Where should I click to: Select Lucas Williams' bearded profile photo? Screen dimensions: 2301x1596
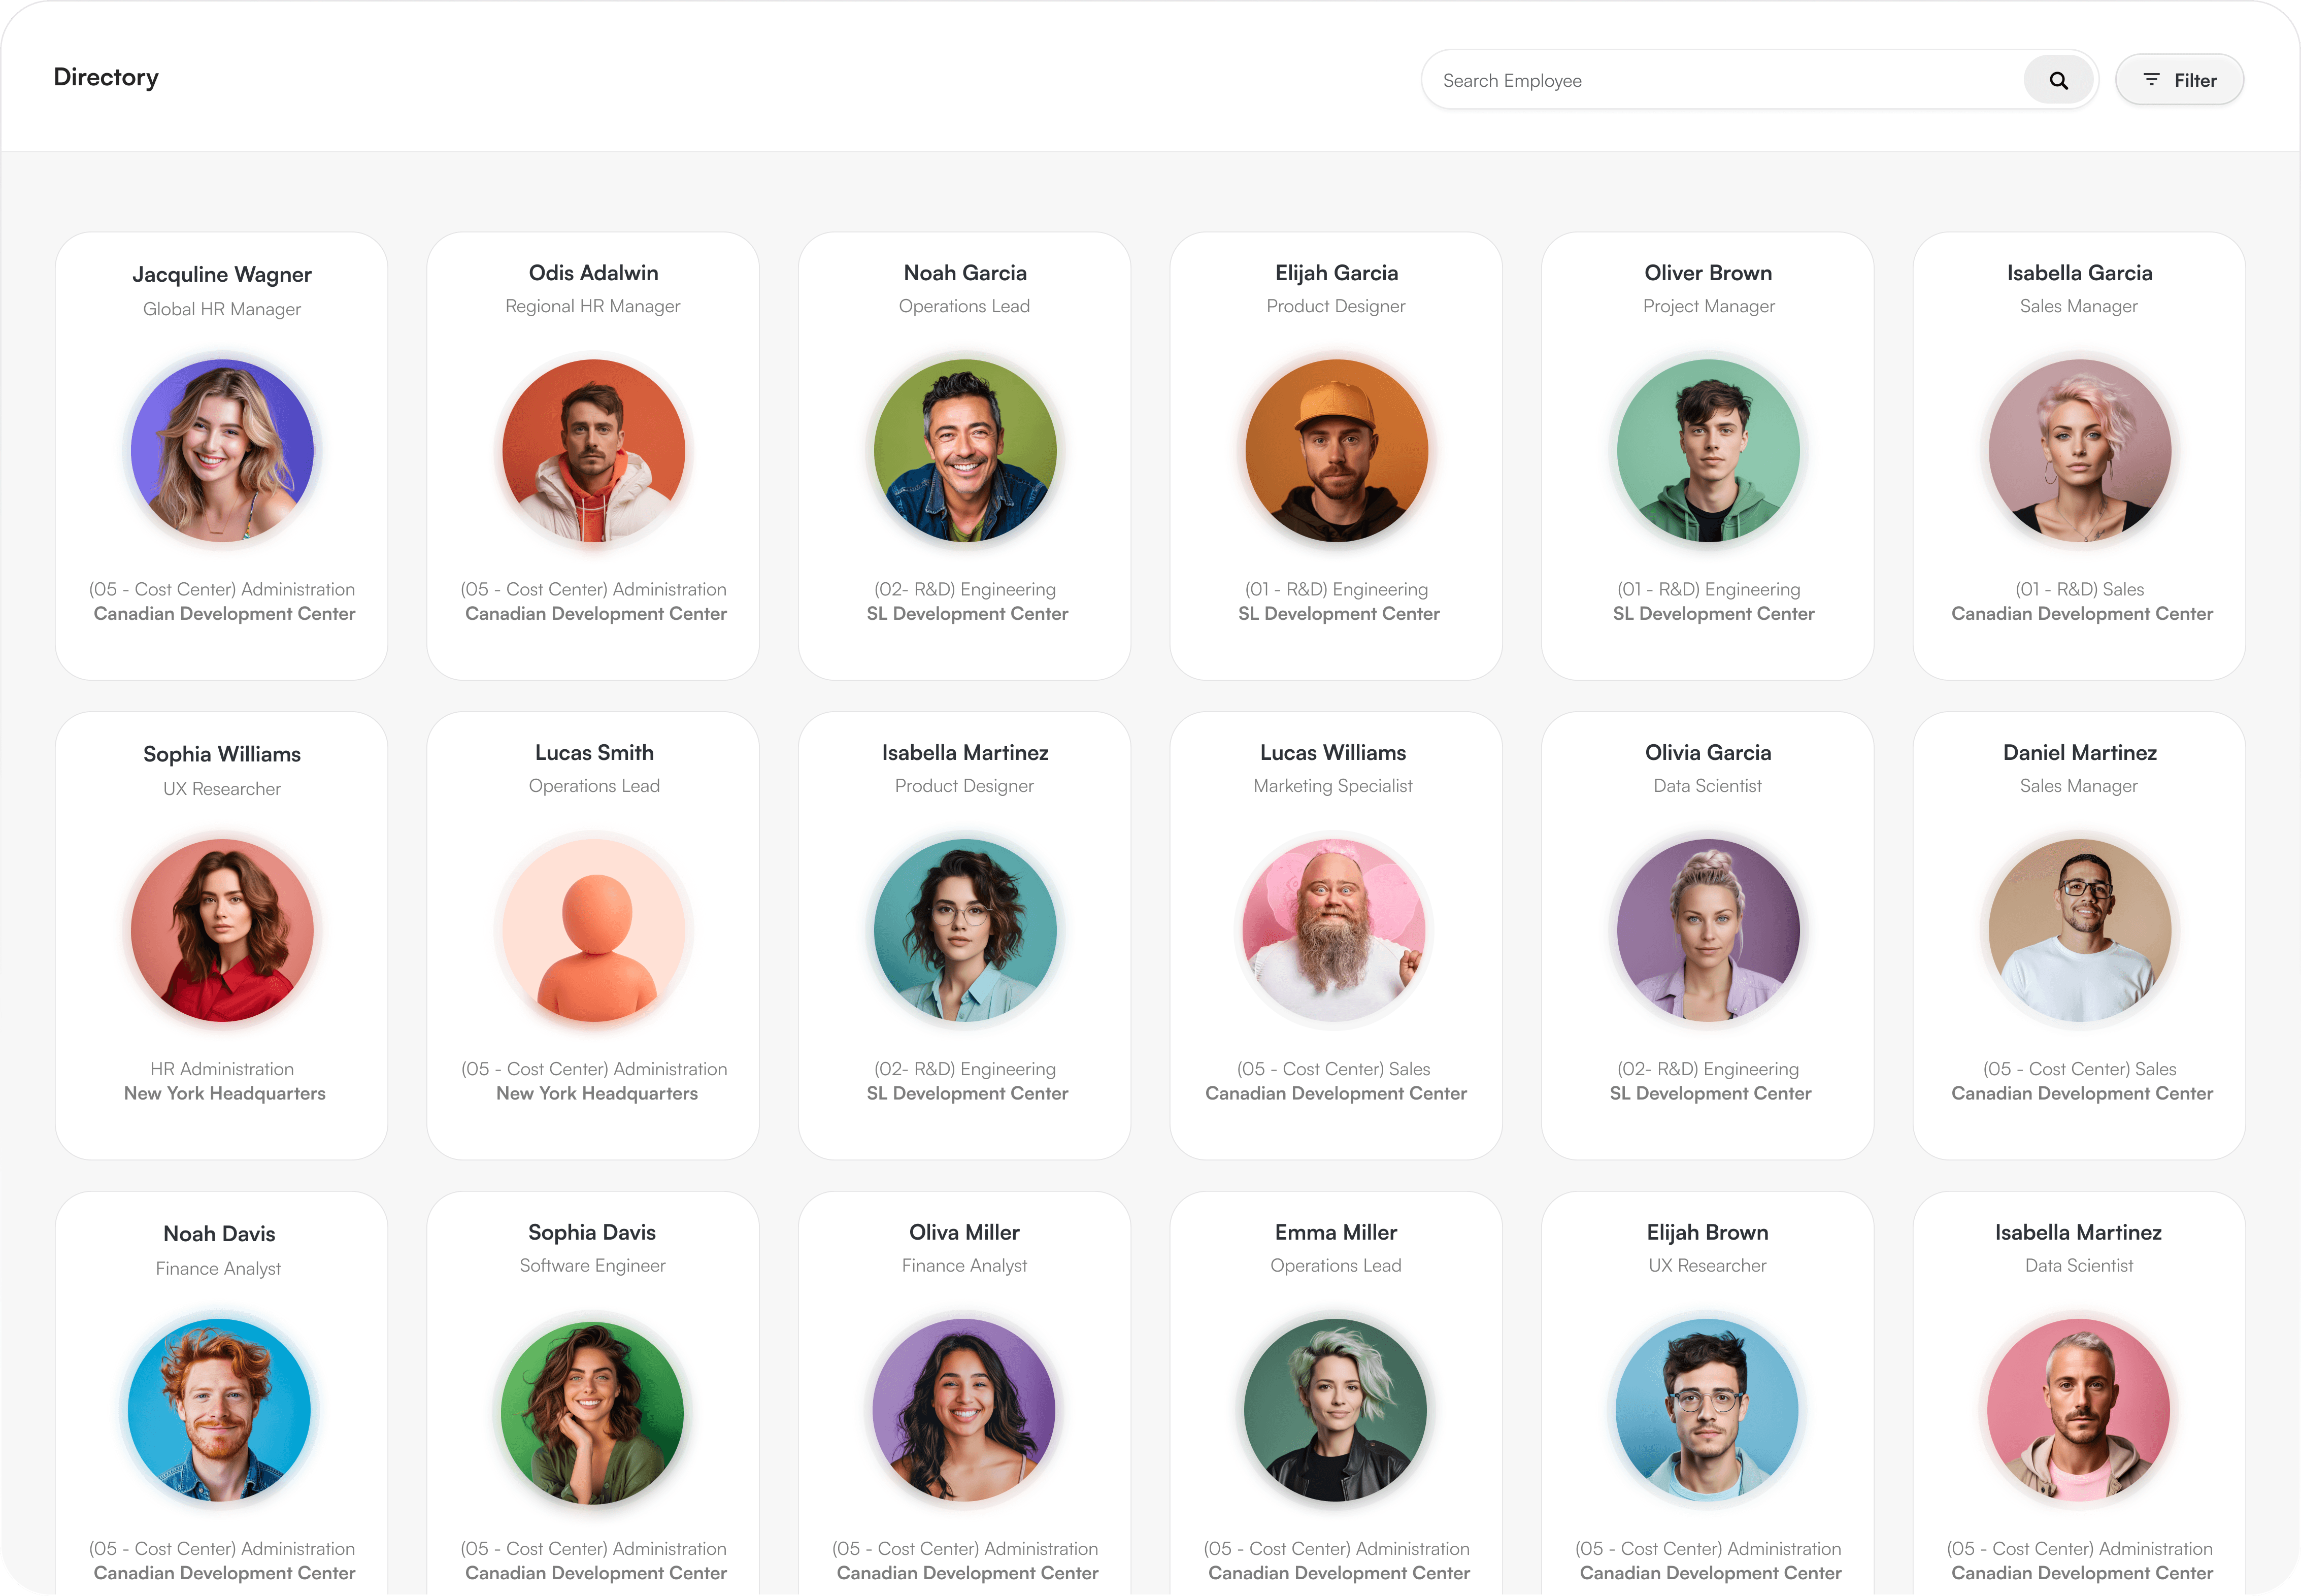tap(1334, 930)
